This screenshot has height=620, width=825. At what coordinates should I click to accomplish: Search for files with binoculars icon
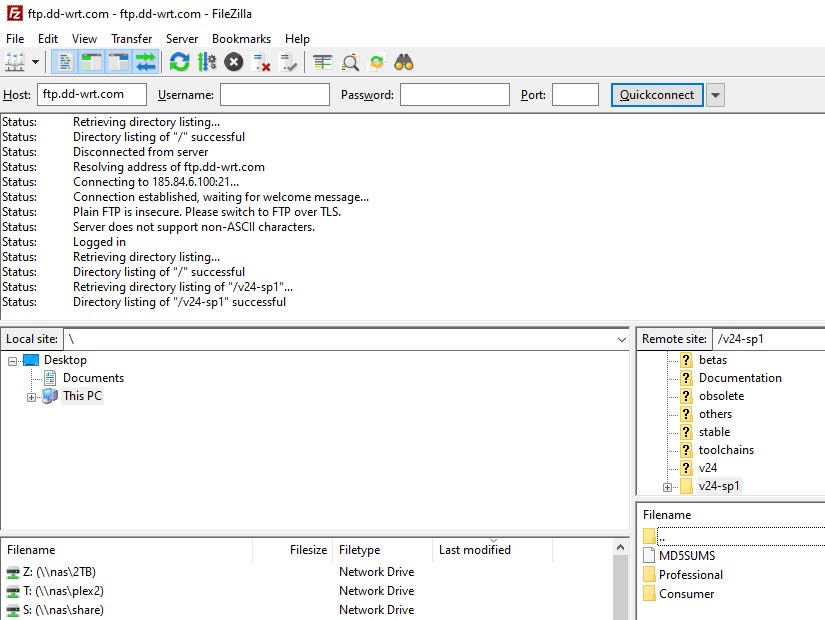pyautogui.click(x=404, y=63)
